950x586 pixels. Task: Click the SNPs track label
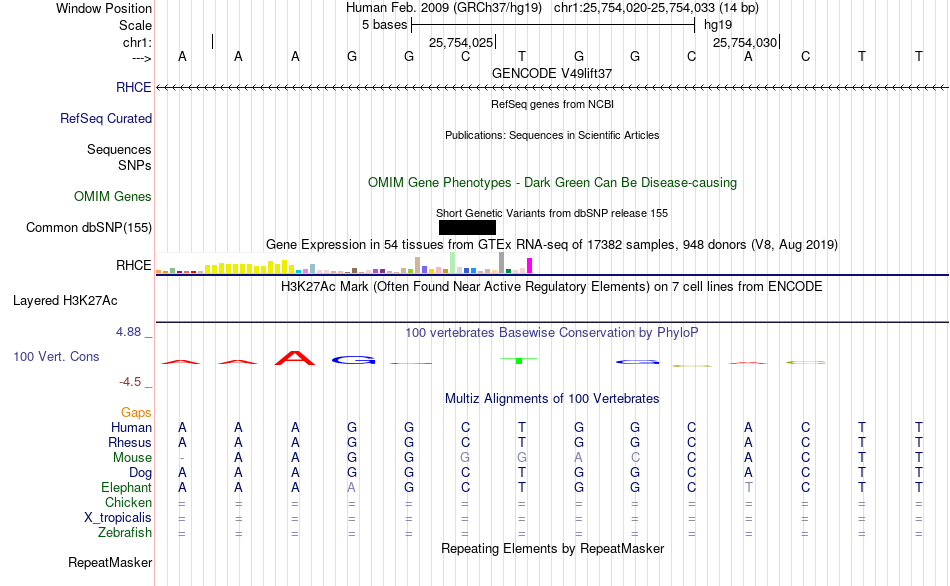[135, 165]
